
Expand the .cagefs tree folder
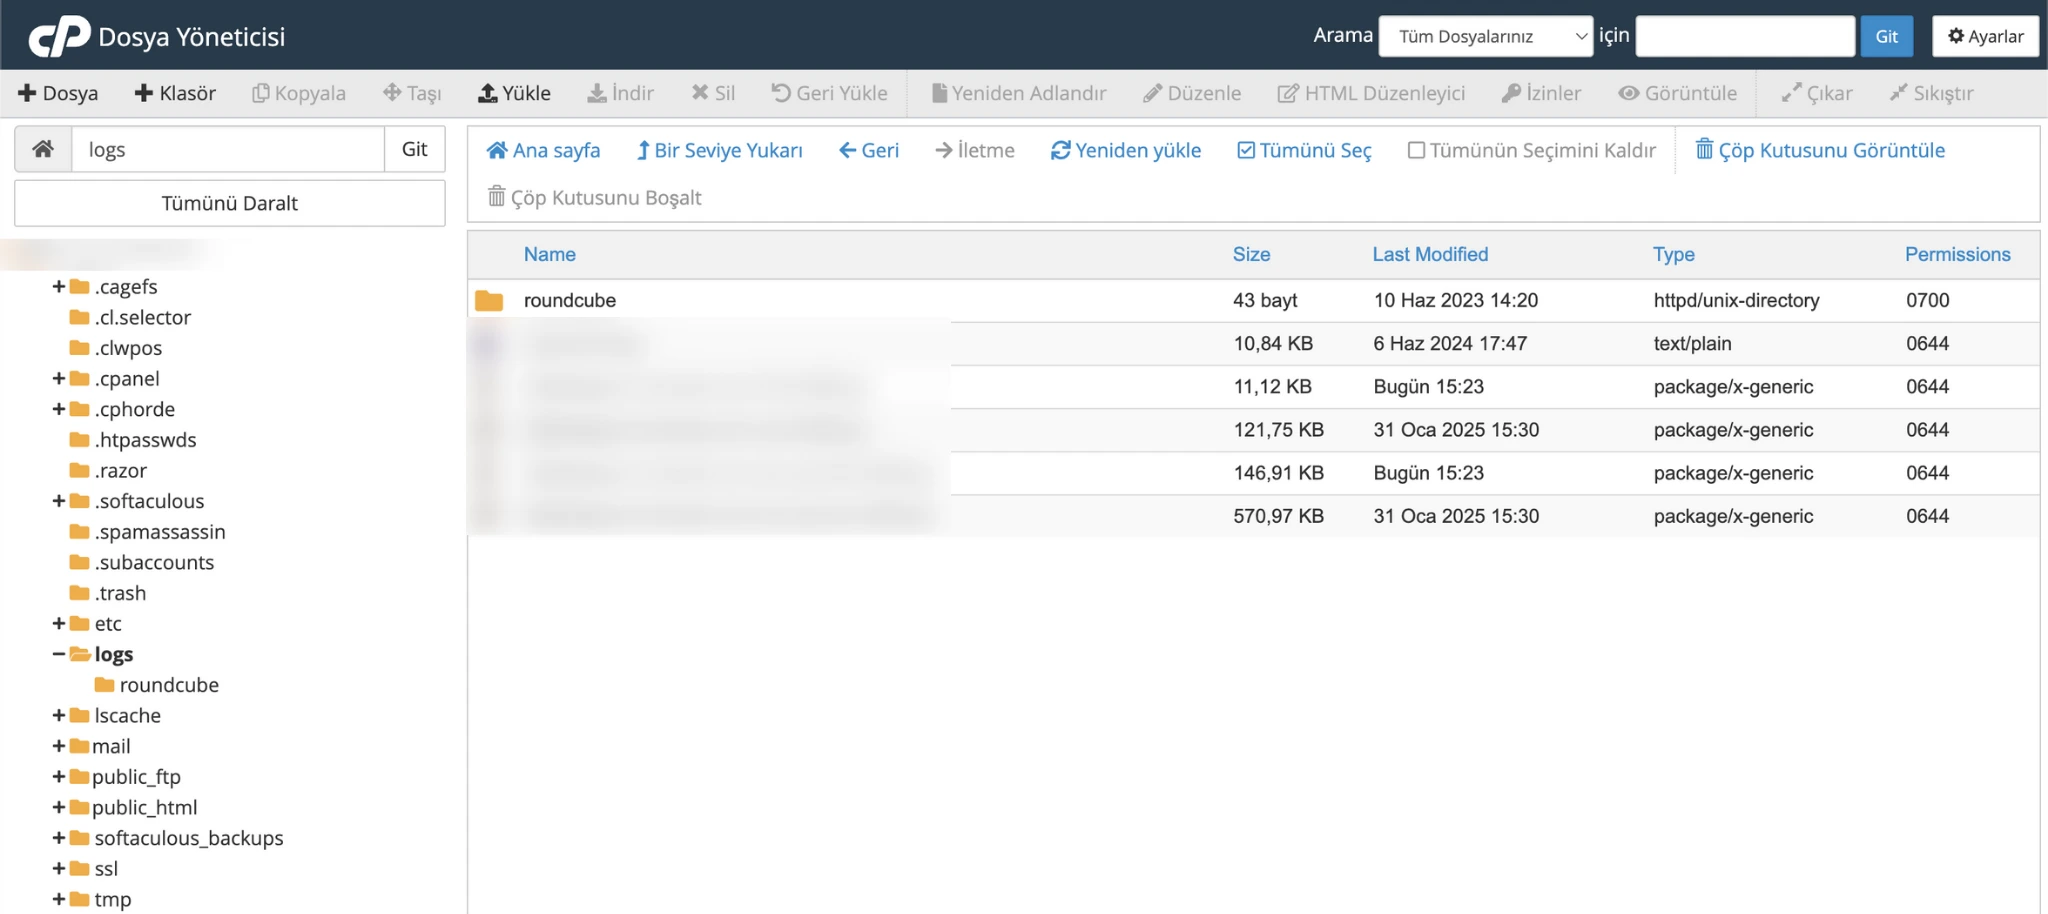(59, 286)
